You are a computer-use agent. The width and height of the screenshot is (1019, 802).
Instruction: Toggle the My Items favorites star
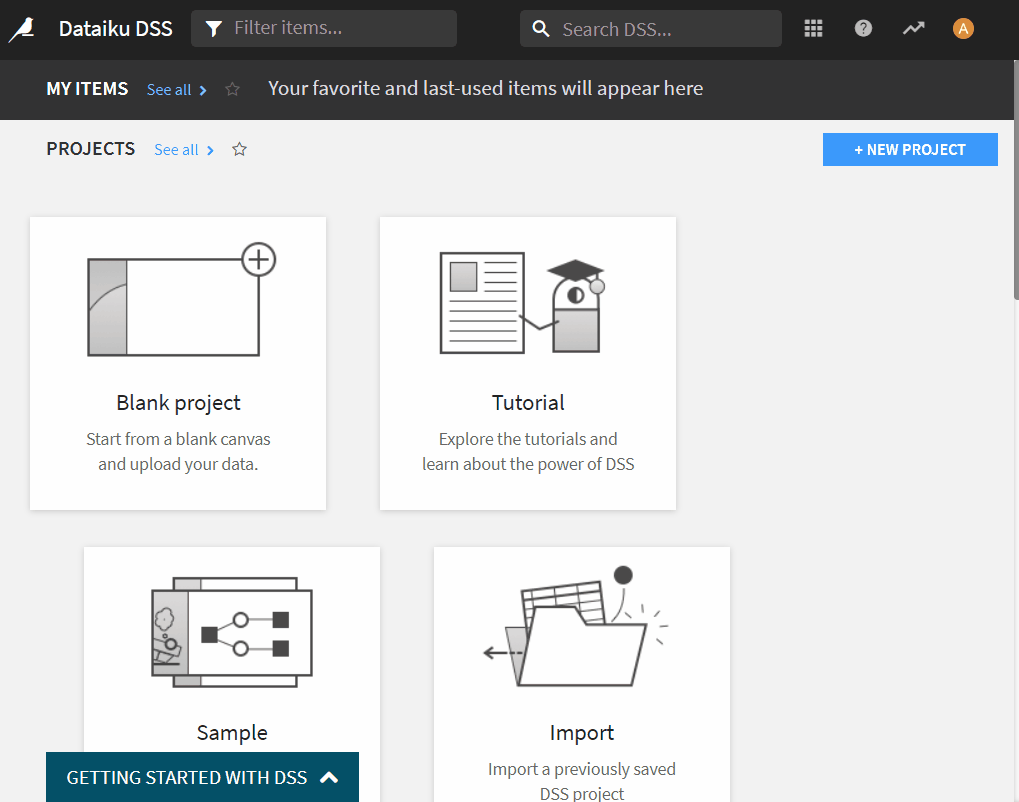(233, 89)
